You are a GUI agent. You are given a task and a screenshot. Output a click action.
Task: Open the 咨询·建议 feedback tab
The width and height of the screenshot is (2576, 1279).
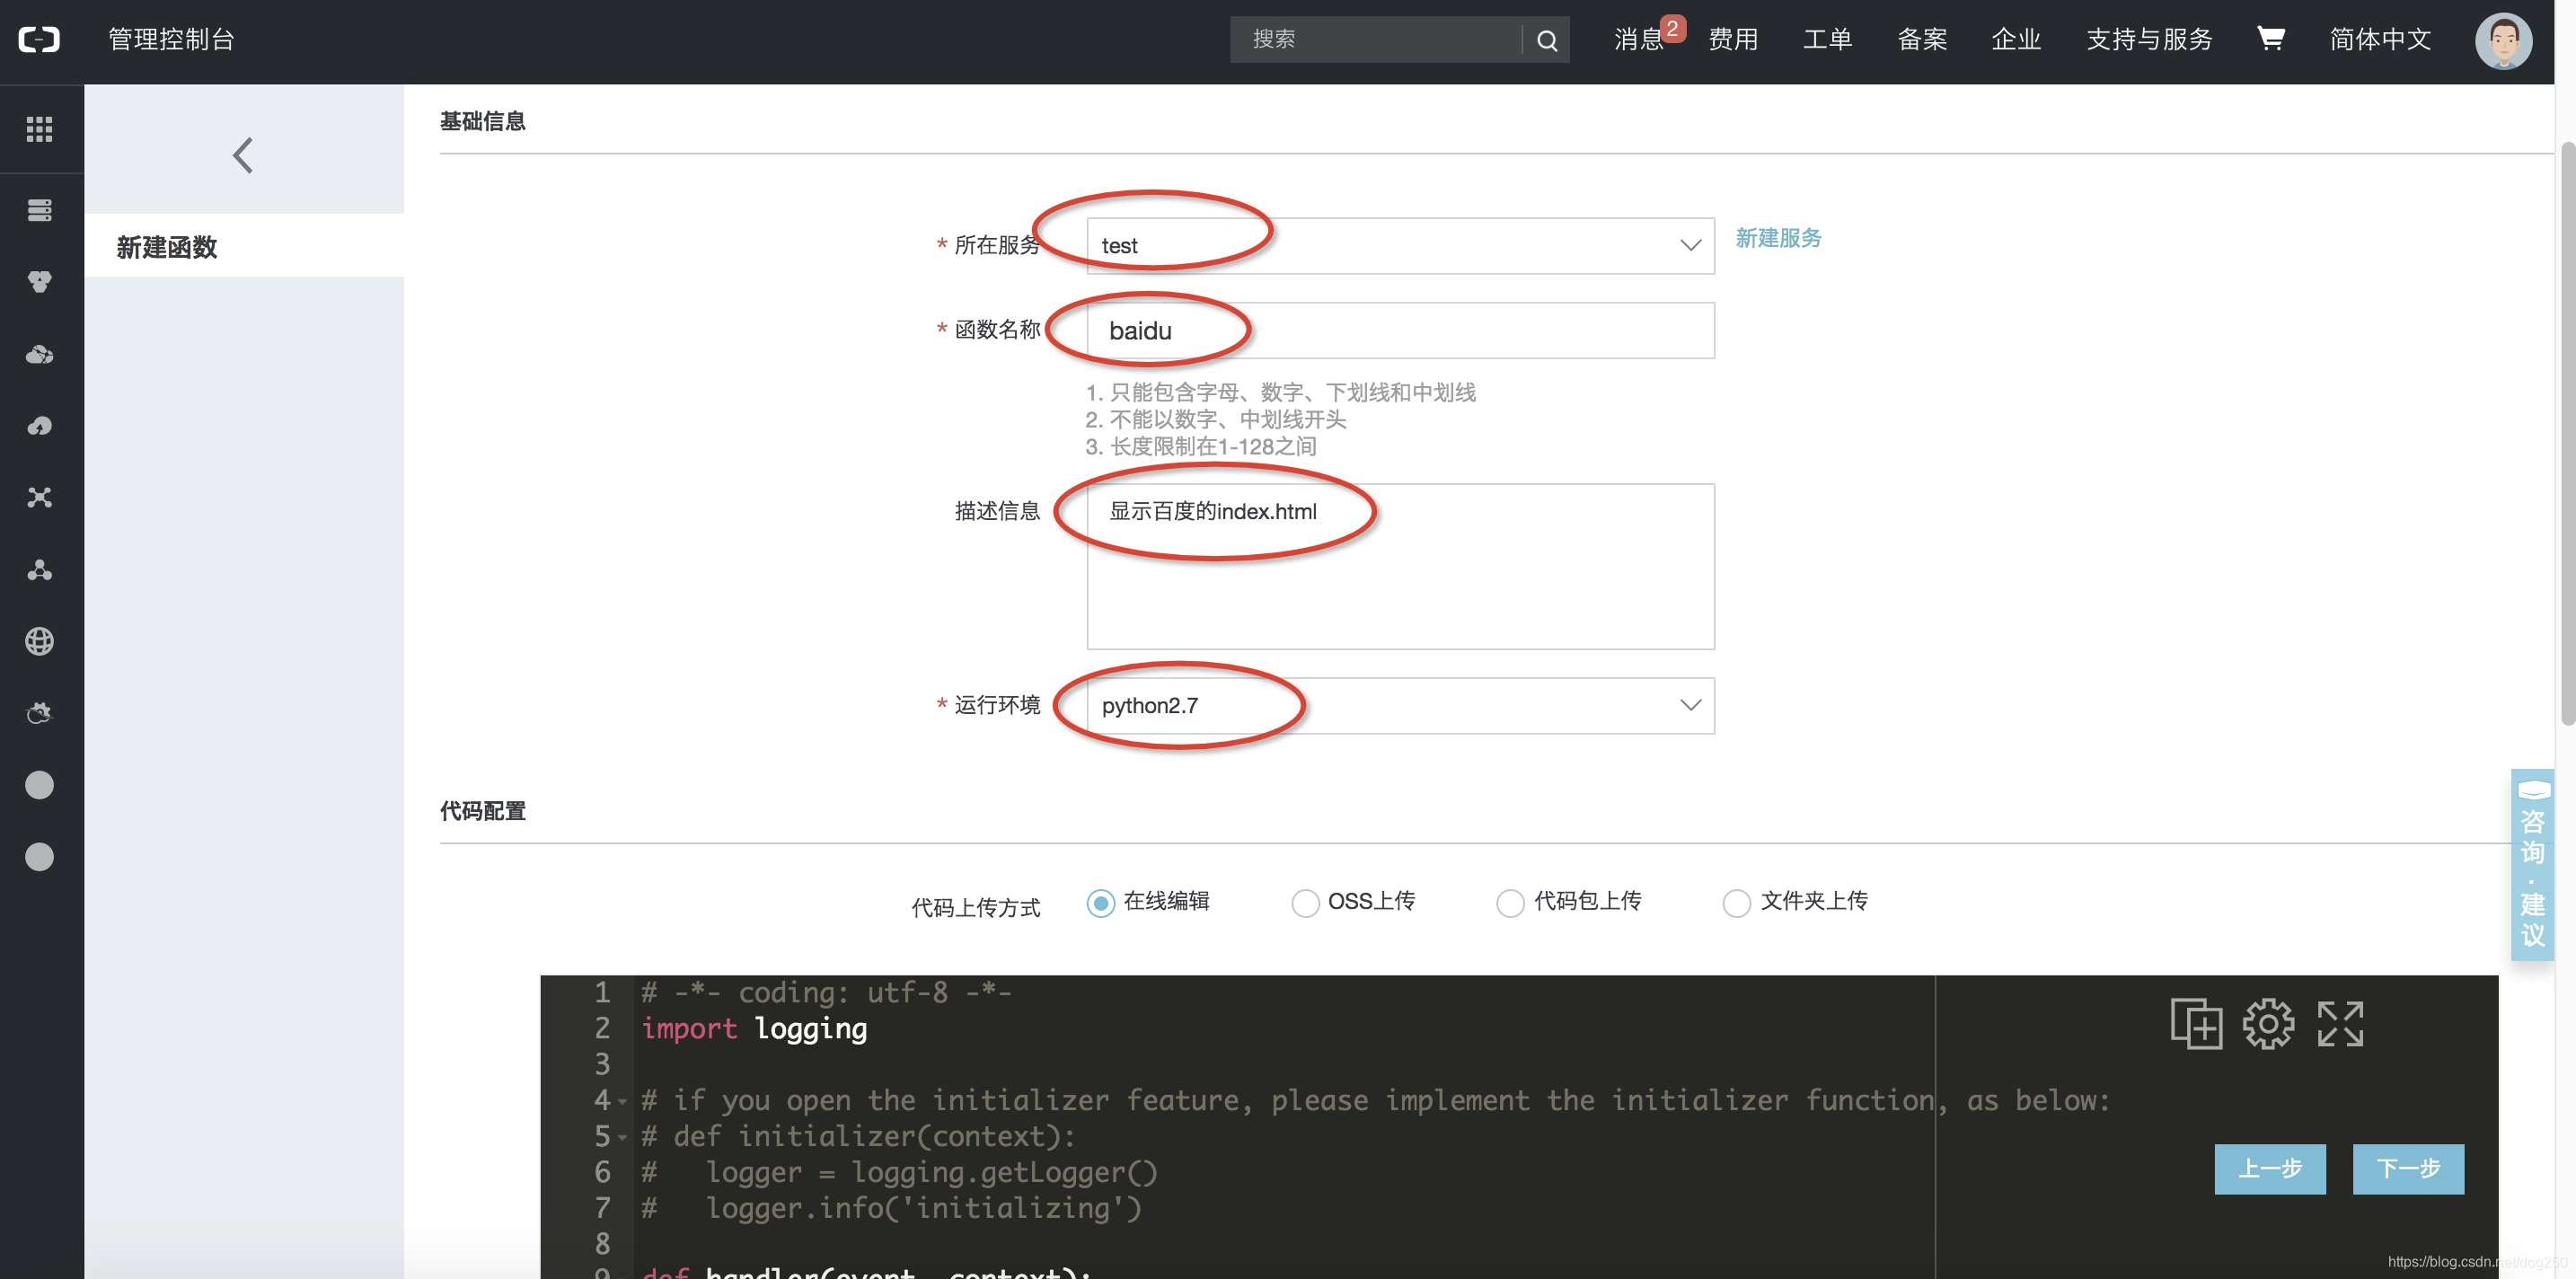pos(2531,865)
